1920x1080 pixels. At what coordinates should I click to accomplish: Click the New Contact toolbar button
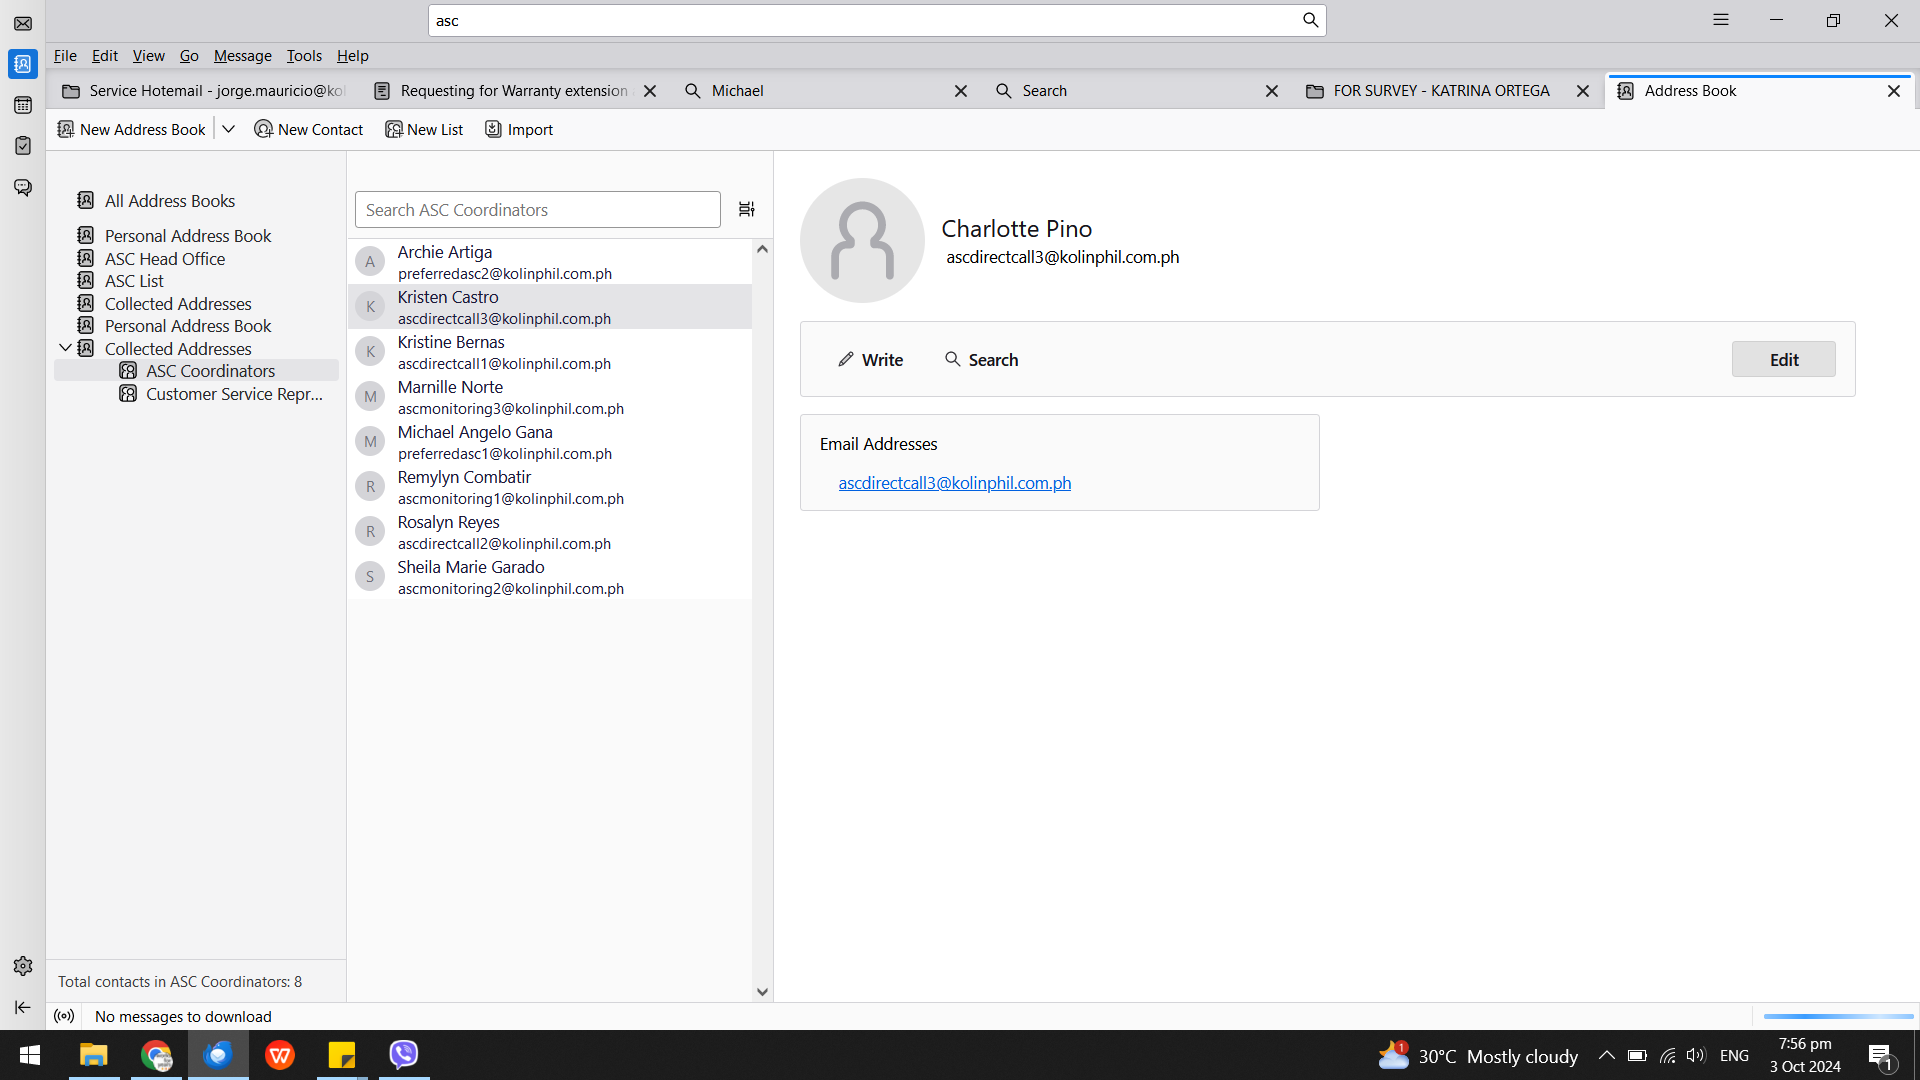click(309, 129)
